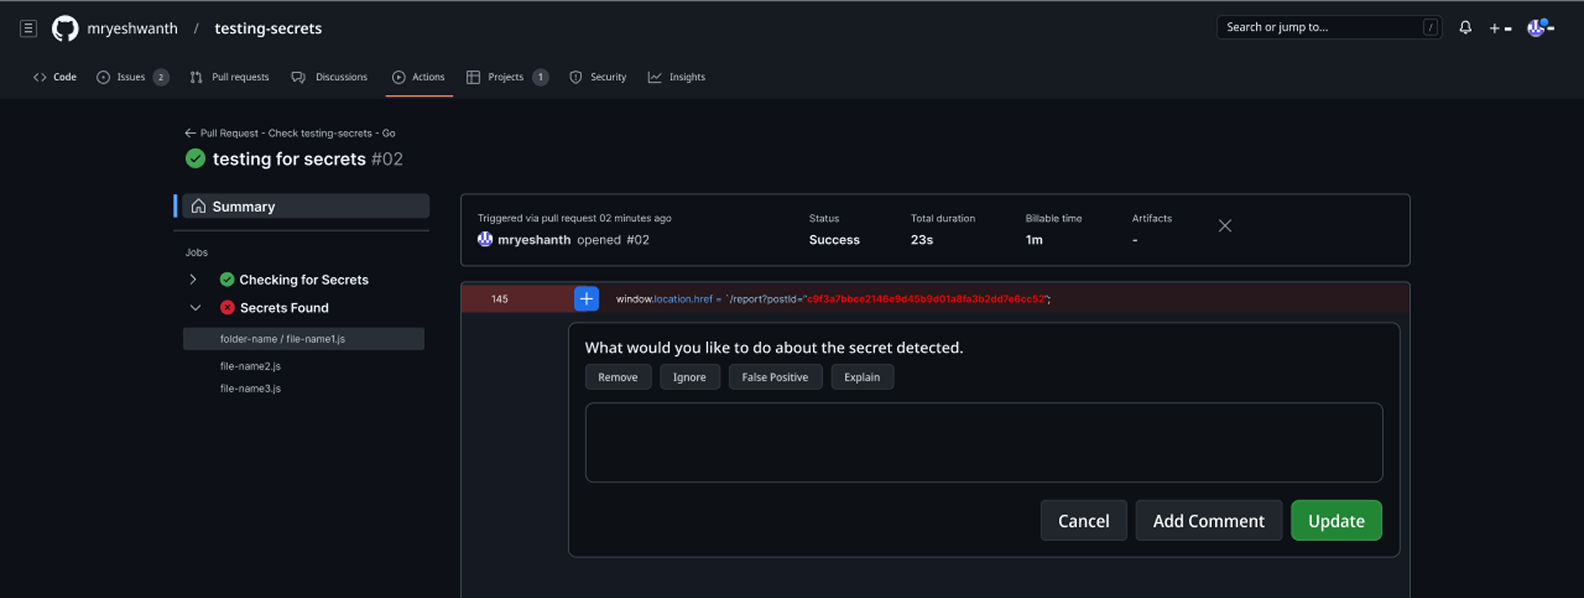Click the green success check beside workflow title
1584x598 pixels.
196,158
